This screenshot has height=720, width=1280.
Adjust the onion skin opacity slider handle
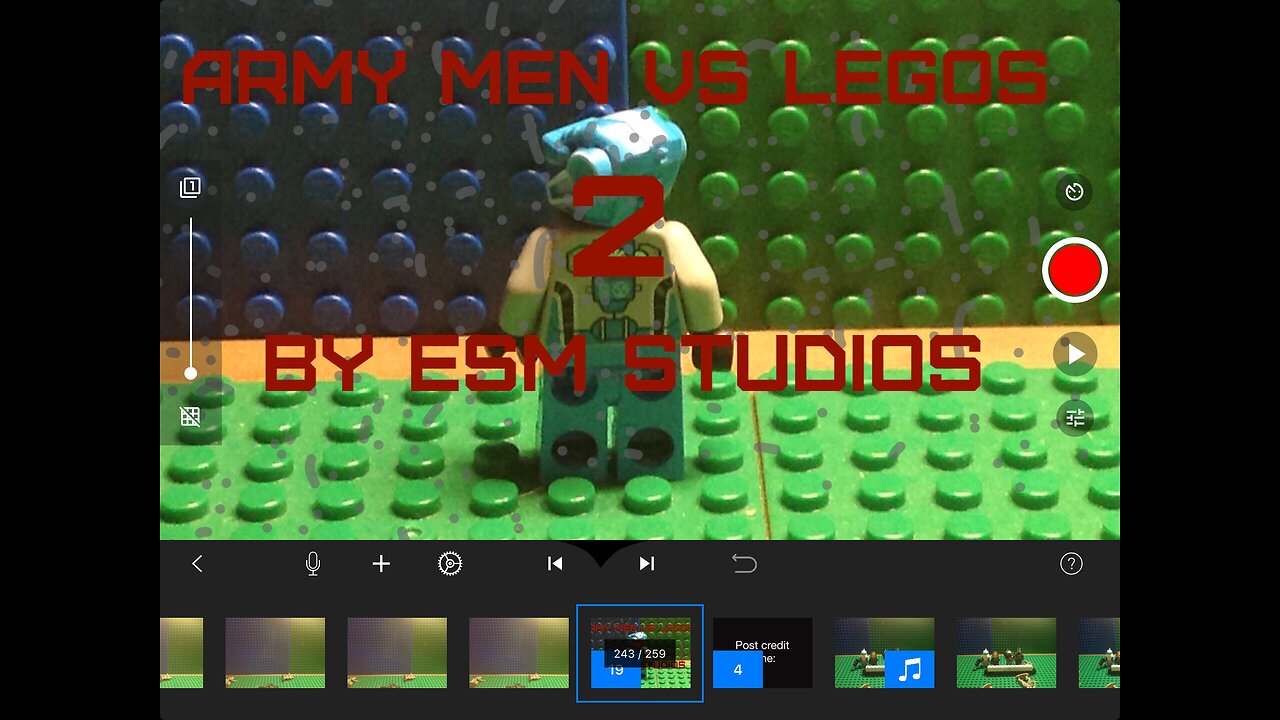pyautogui.click(x=190, y=373)
